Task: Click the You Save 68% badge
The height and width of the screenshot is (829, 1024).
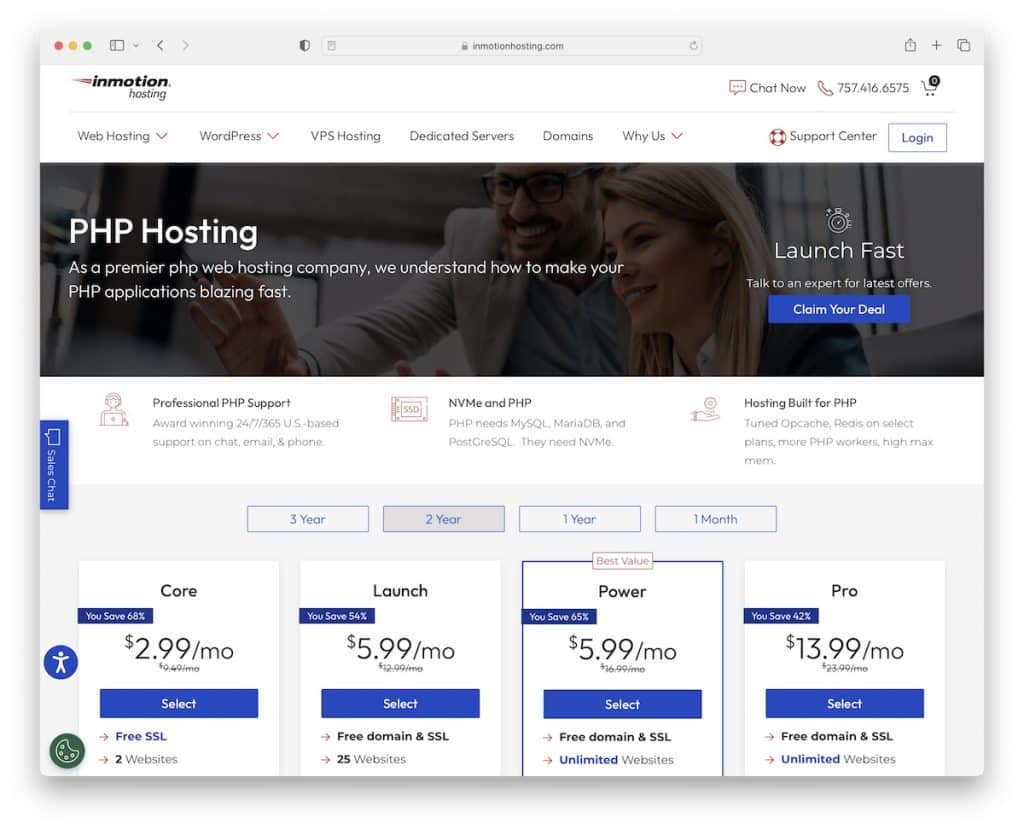Action: click(116, 616)
